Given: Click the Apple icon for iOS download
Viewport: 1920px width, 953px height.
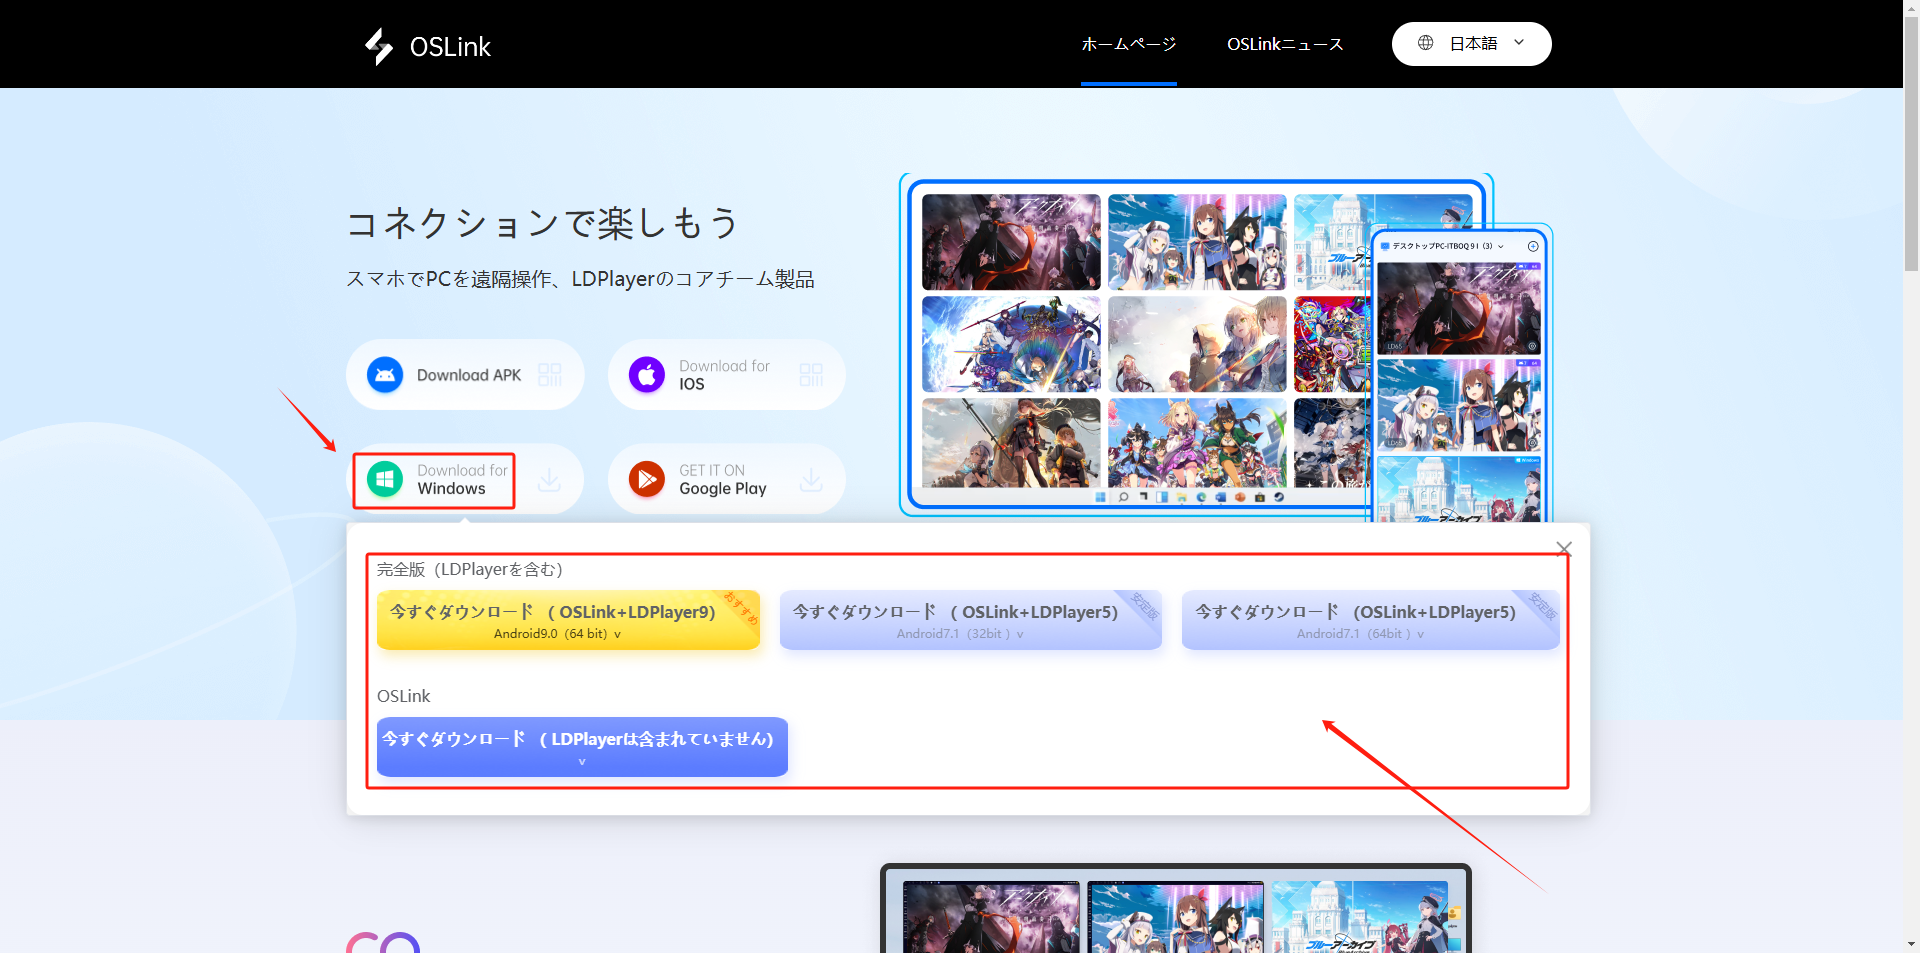Looking at the screenshot, I should click(x=647, y=375).
